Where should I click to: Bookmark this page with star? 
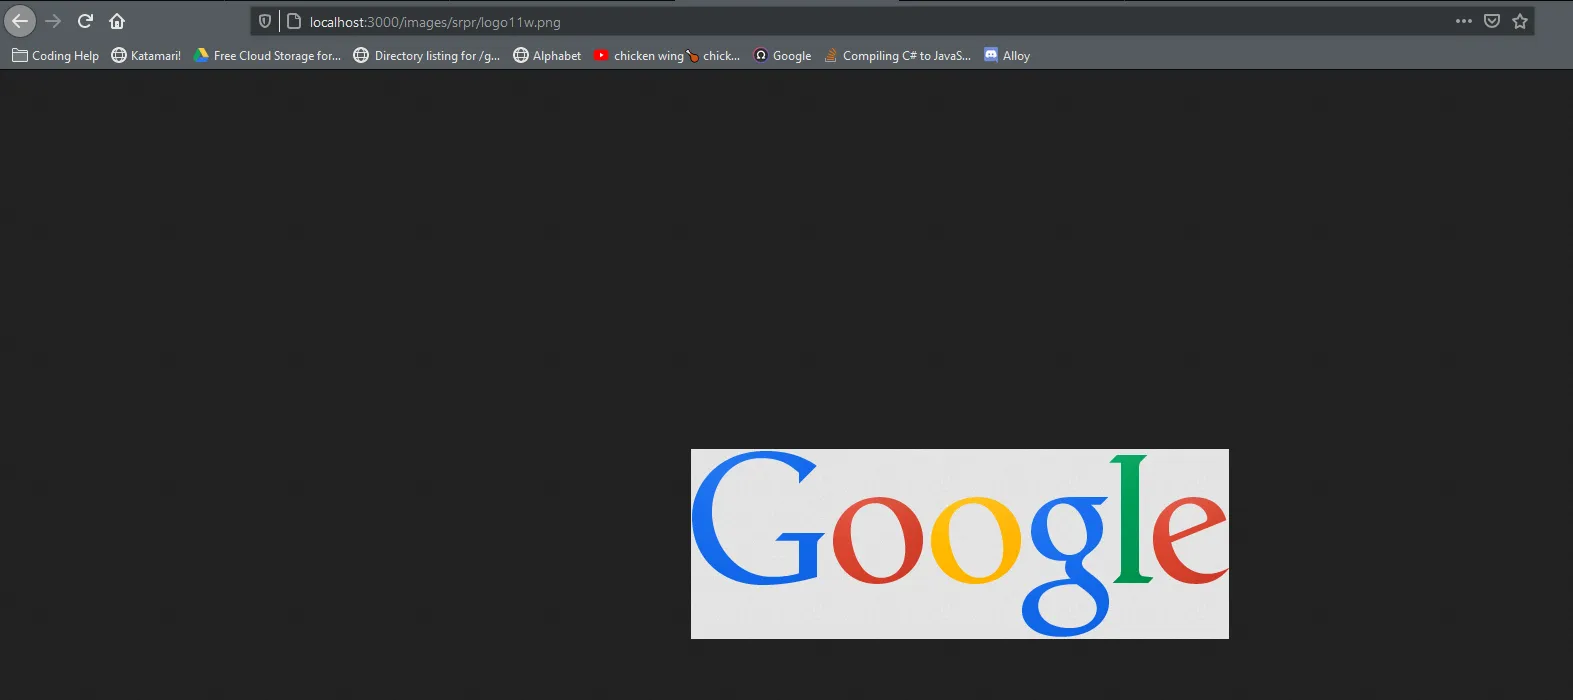coord(1520,21)
